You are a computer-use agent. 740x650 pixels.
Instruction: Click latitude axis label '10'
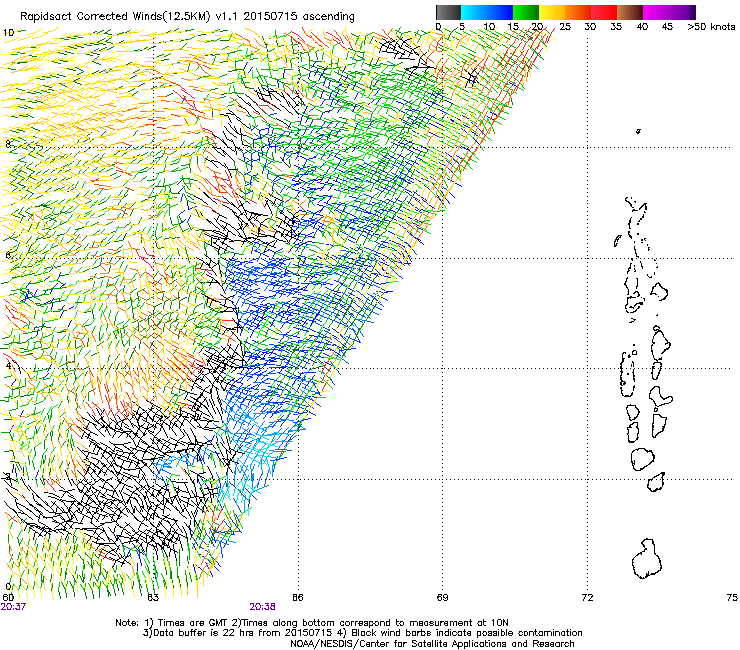[x=8, y=33]
